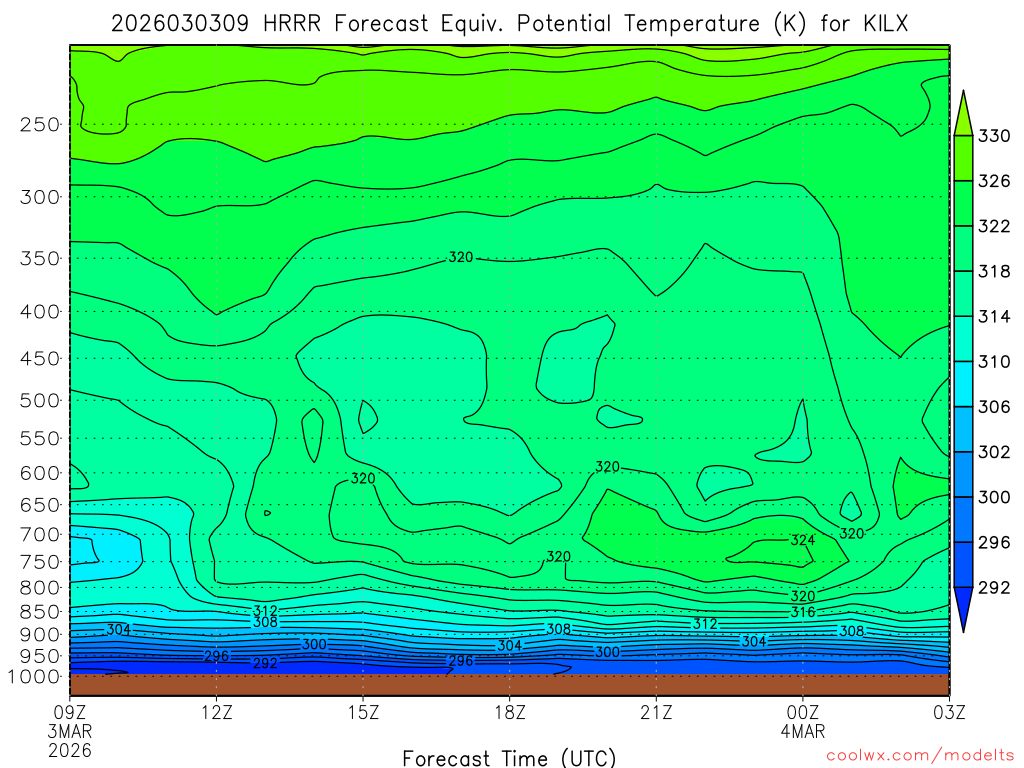Click the 800 pressure level label
The height and width of the screenshot is (768, 1024).
(x=40, y=587)
